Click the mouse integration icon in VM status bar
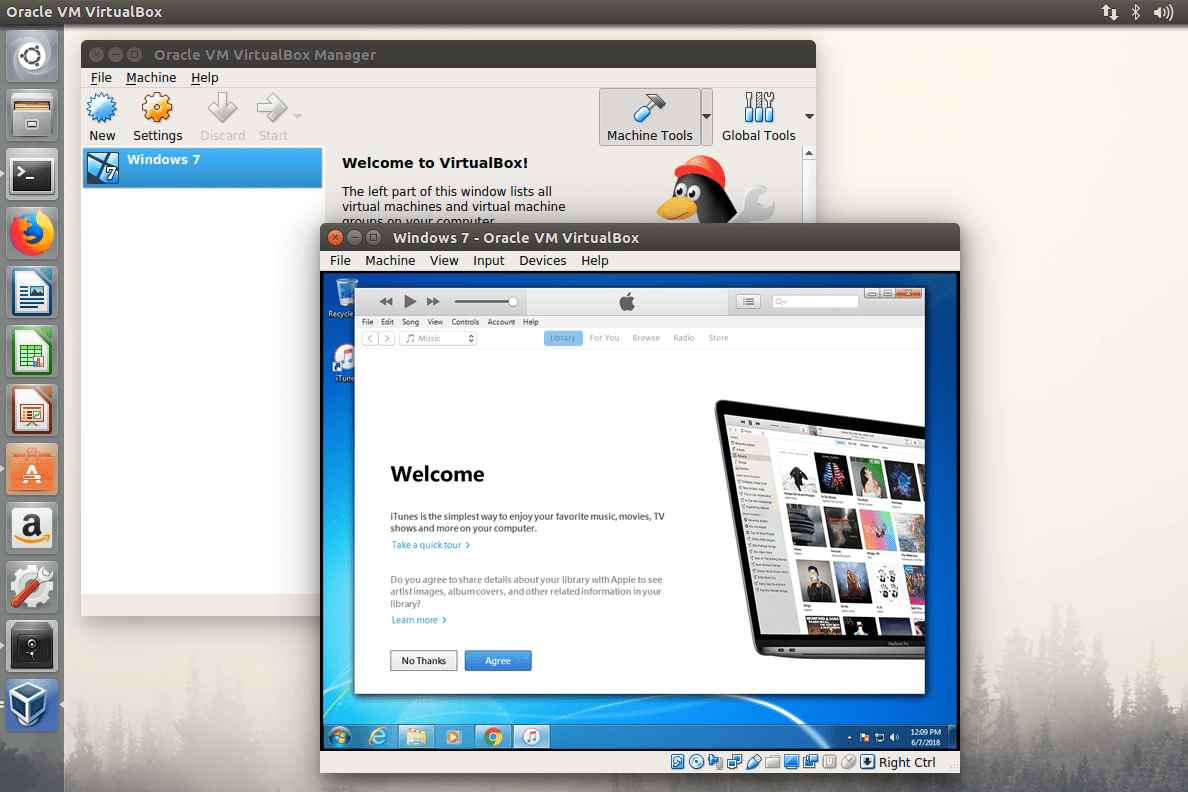Screen dimensions: 1188x792 [849, 762]
